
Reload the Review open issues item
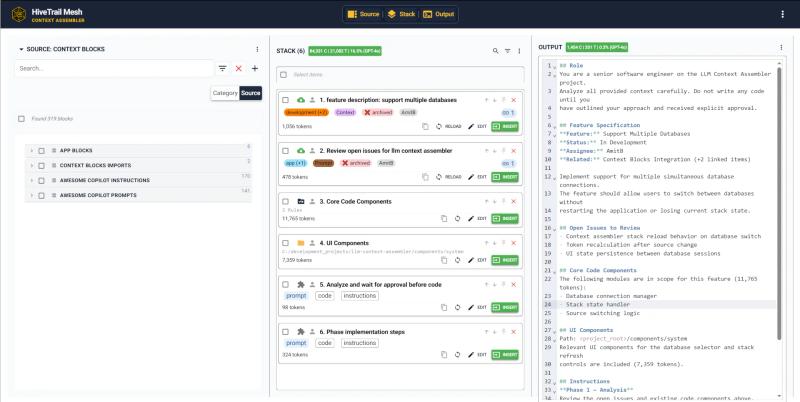pyautogui.click(x=448, y=177)
